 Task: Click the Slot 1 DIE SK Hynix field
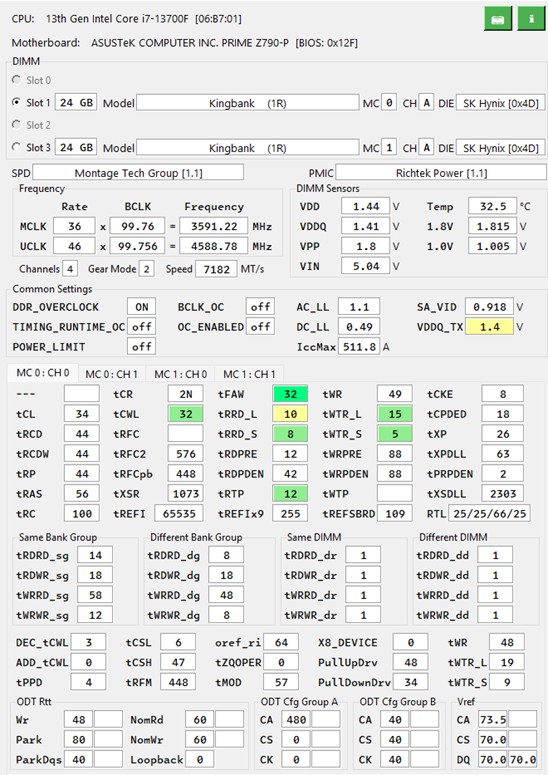[x=501, y=103]
